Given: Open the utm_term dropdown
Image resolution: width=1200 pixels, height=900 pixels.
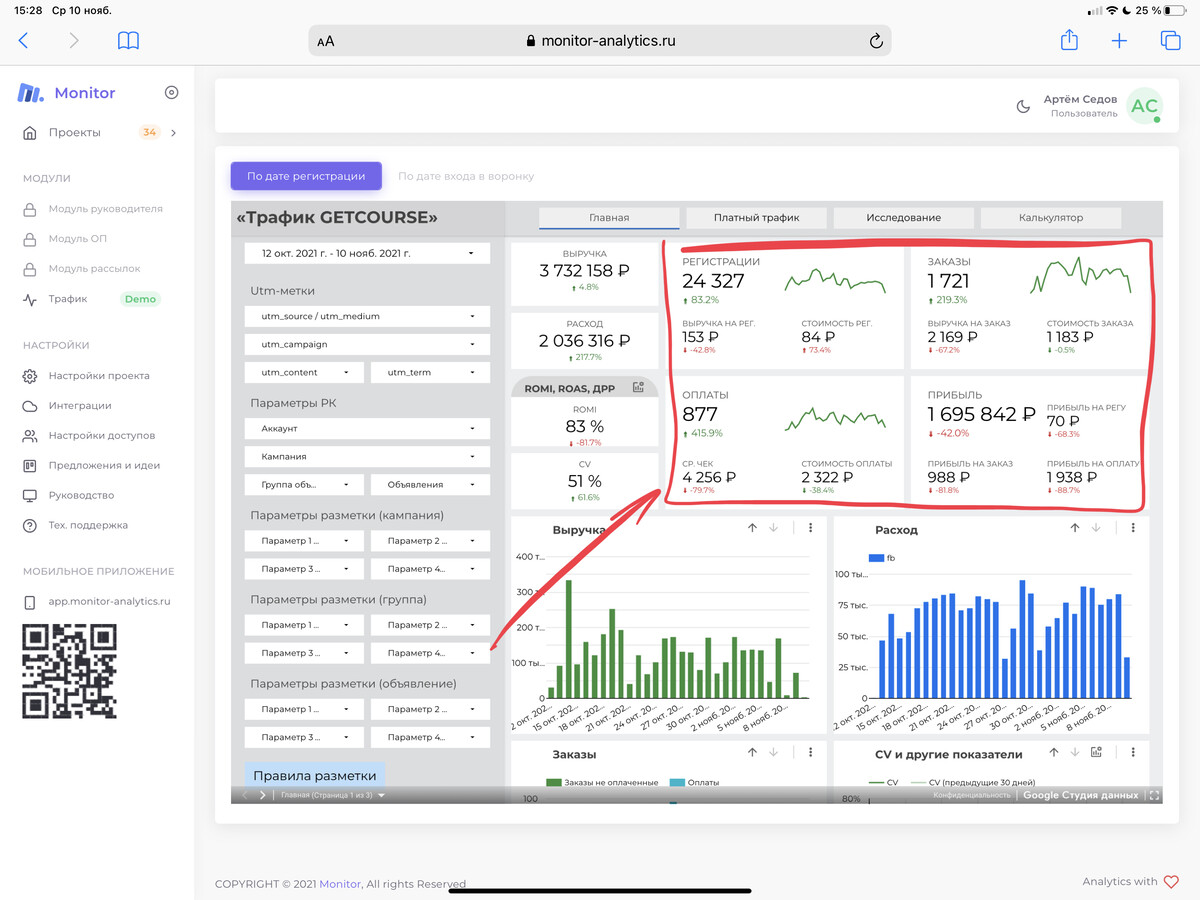Looking at the screenshot, I should 430,372.
